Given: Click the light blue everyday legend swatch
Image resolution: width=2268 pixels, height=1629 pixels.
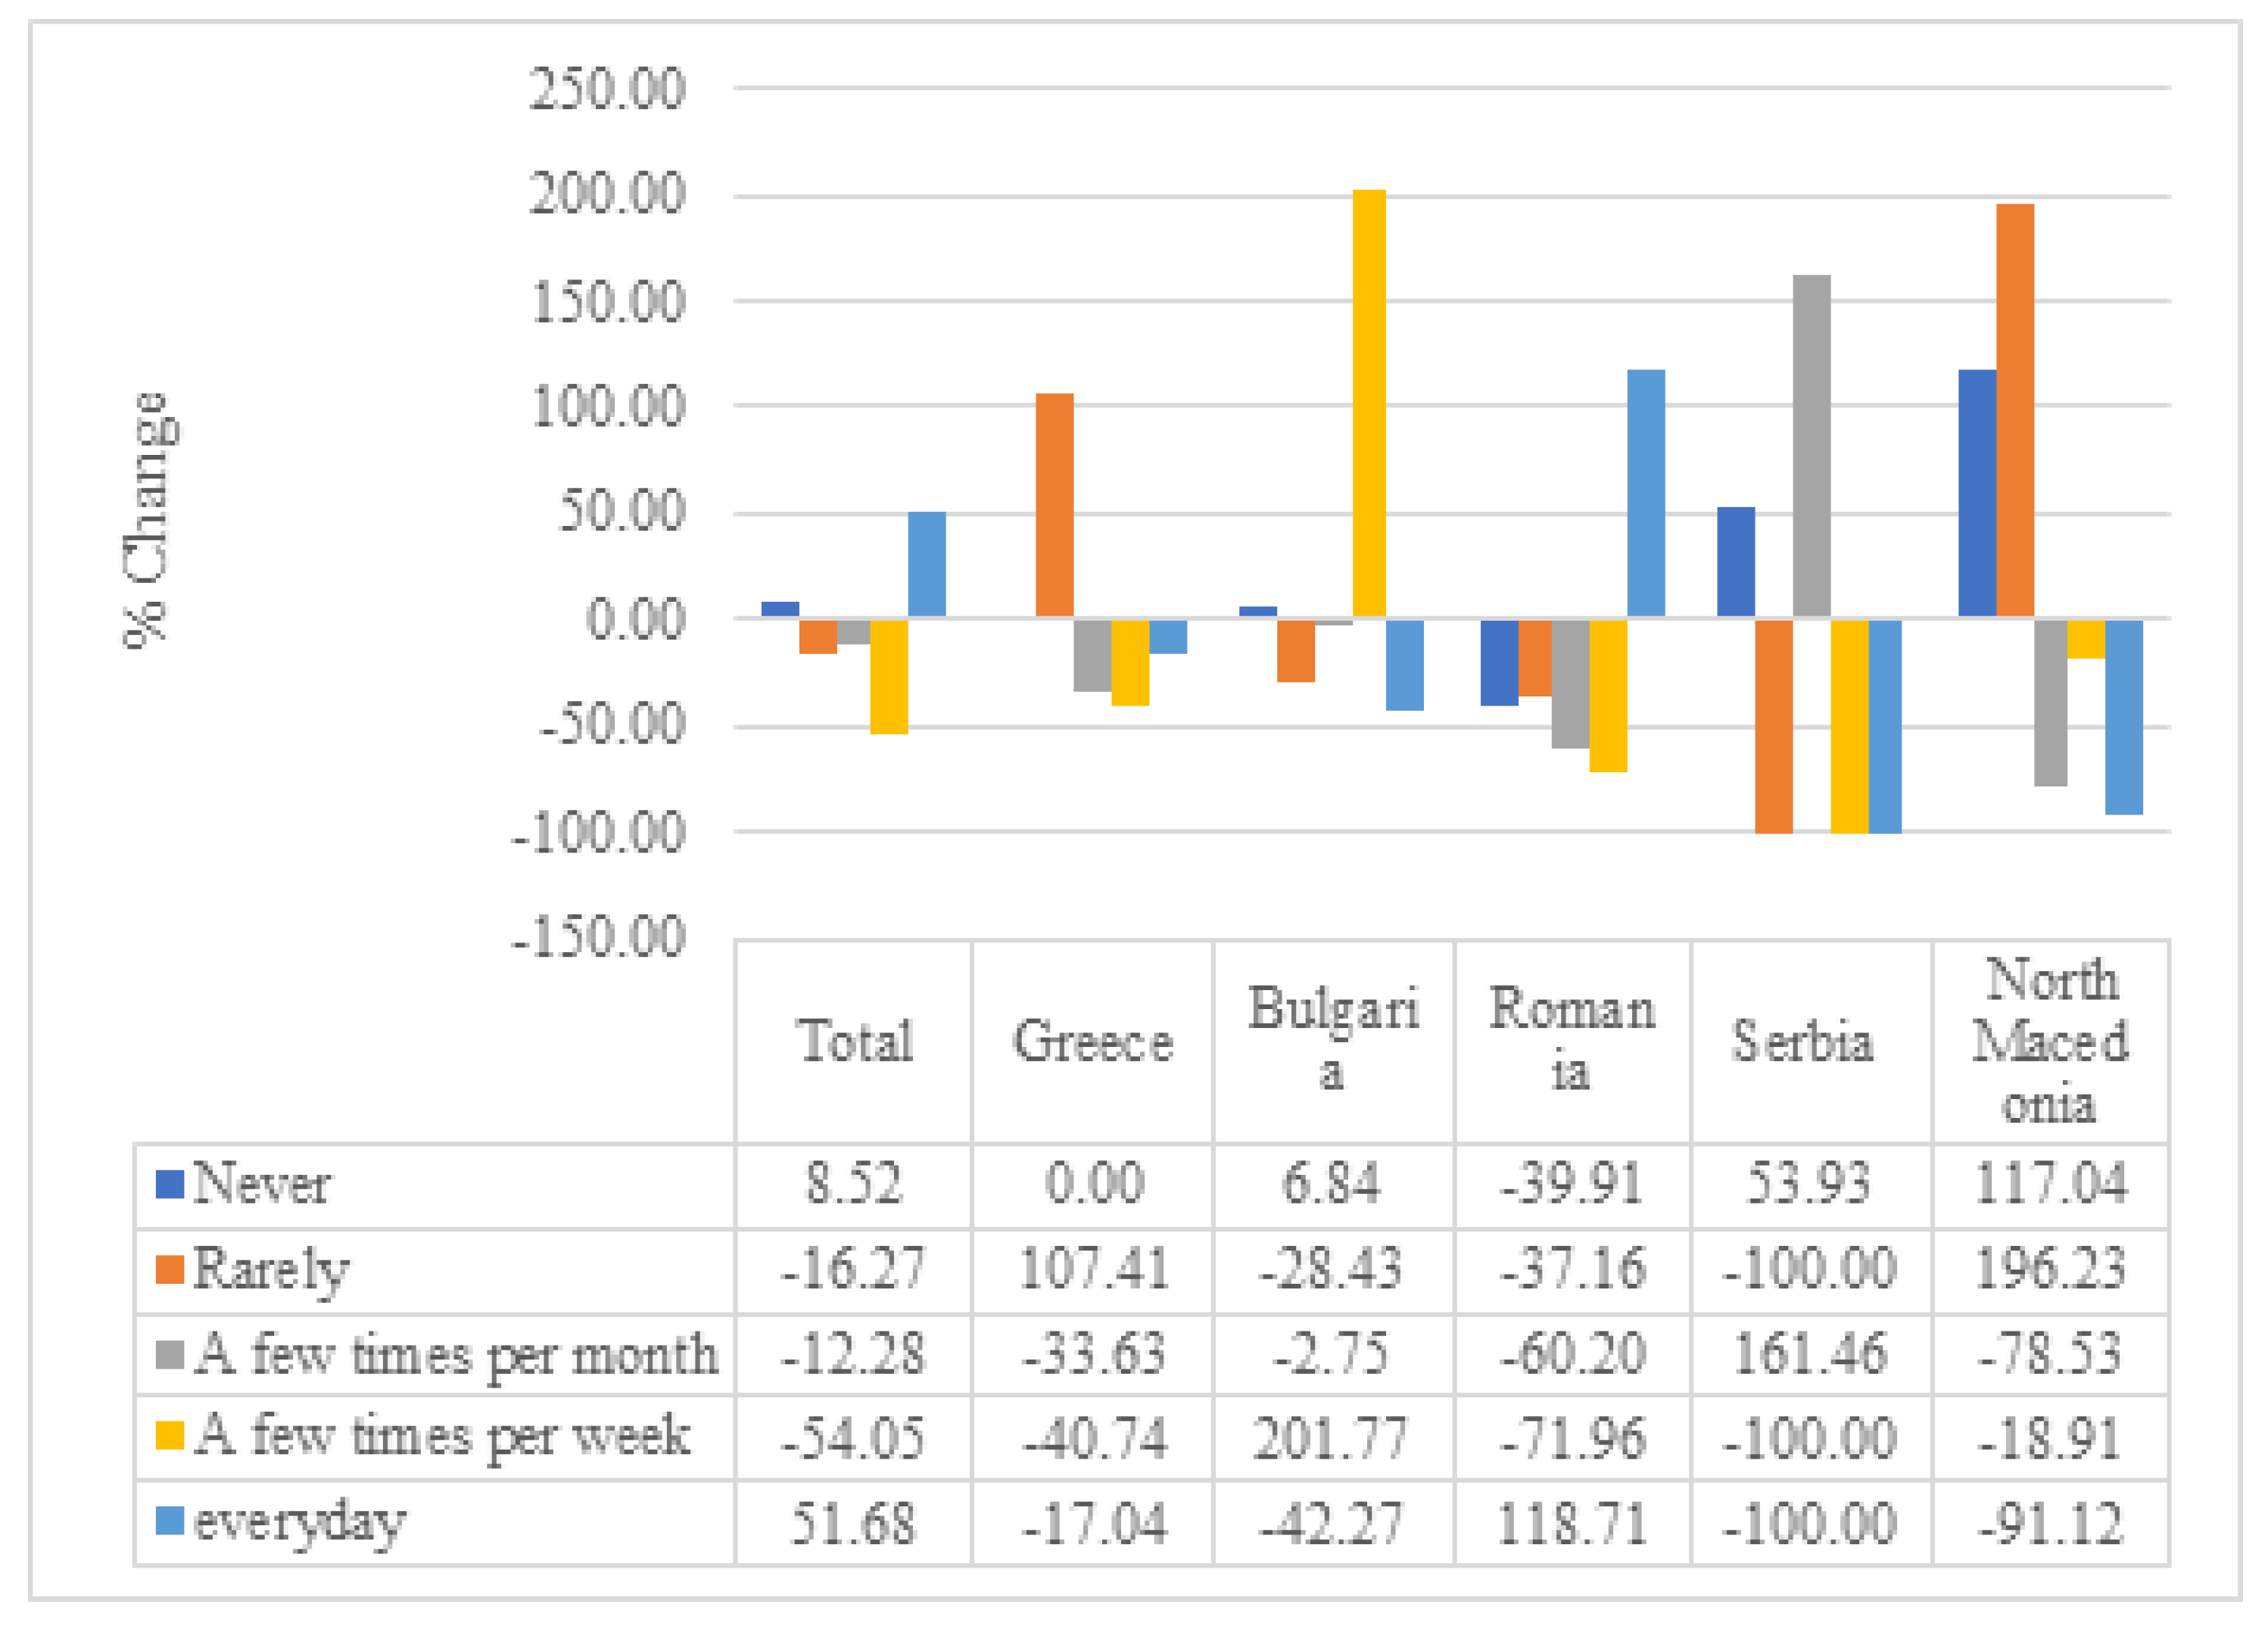Looking at the screenshot, I should tap(170, 1522).
